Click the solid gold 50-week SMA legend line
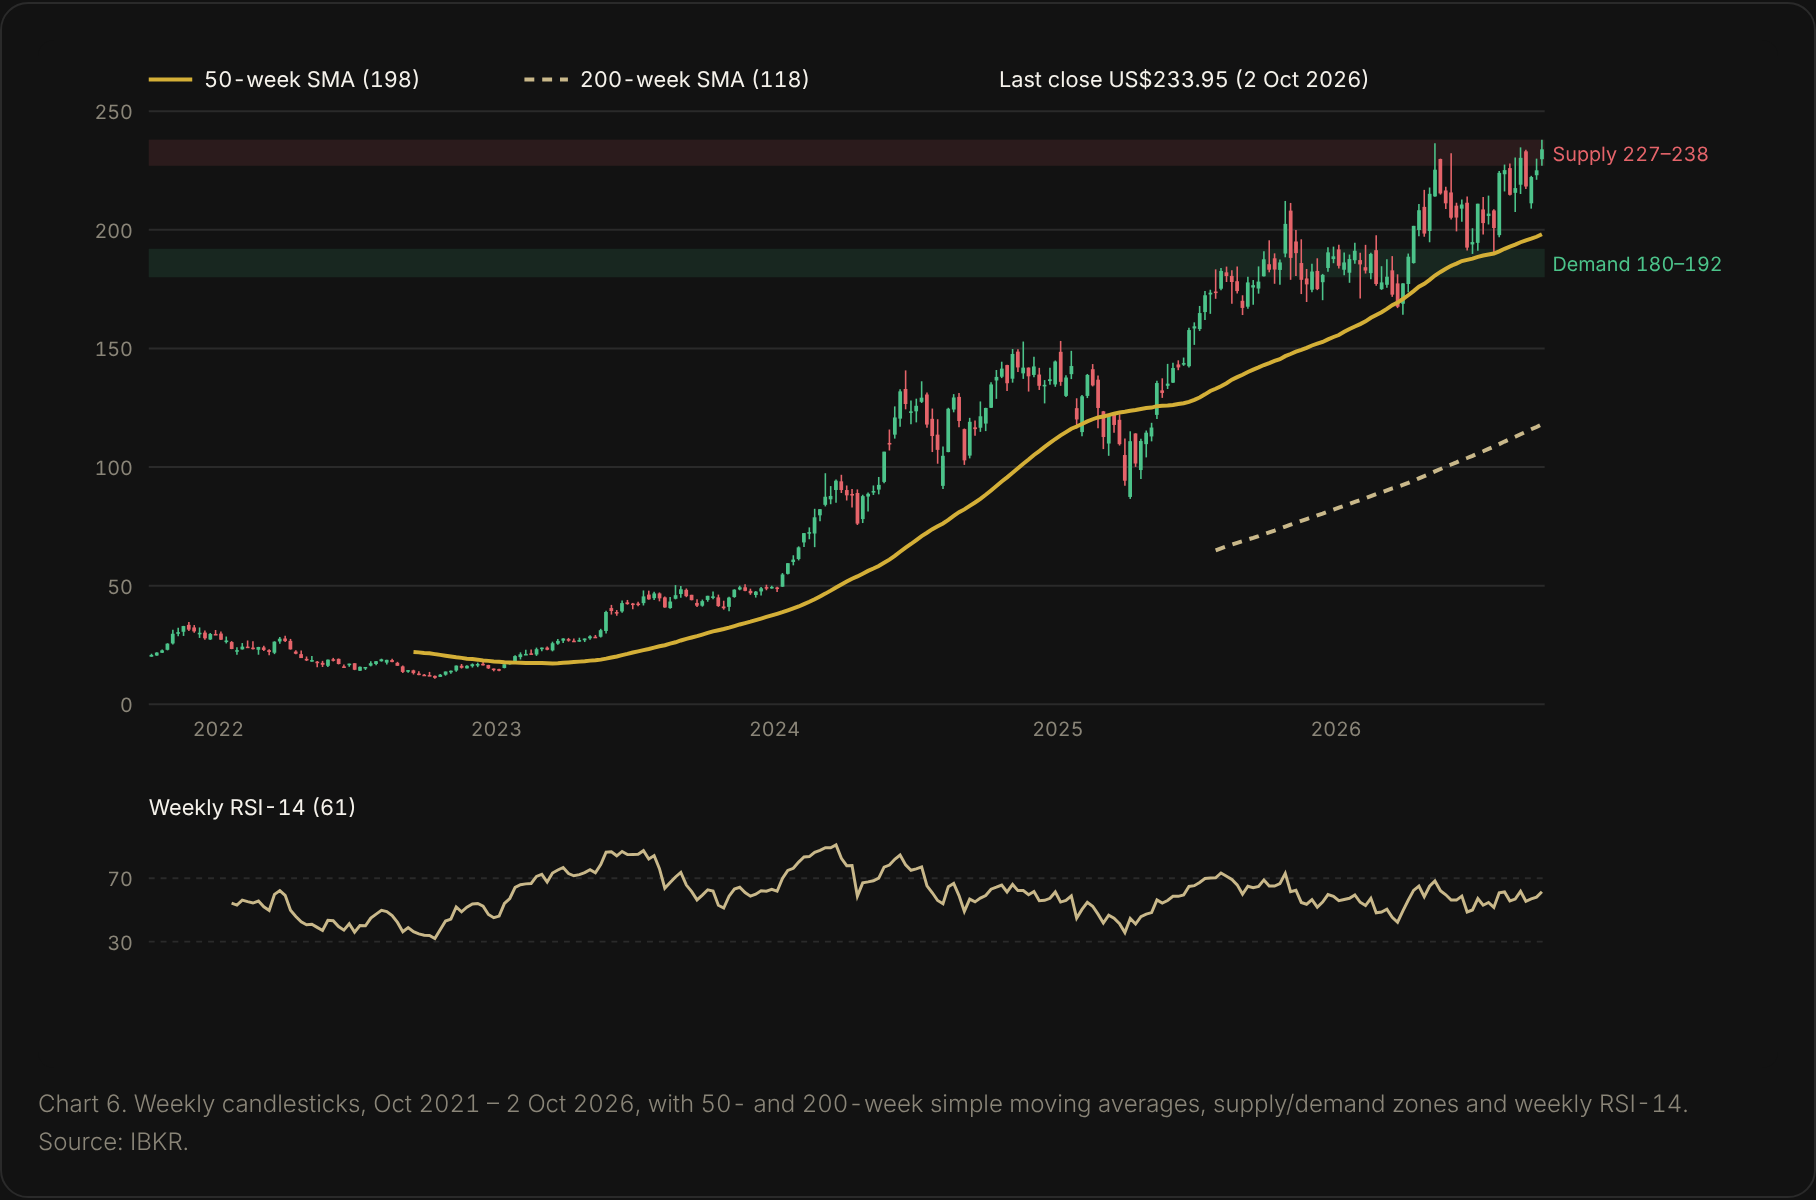 pyautogui.click(x=170, y=79)
